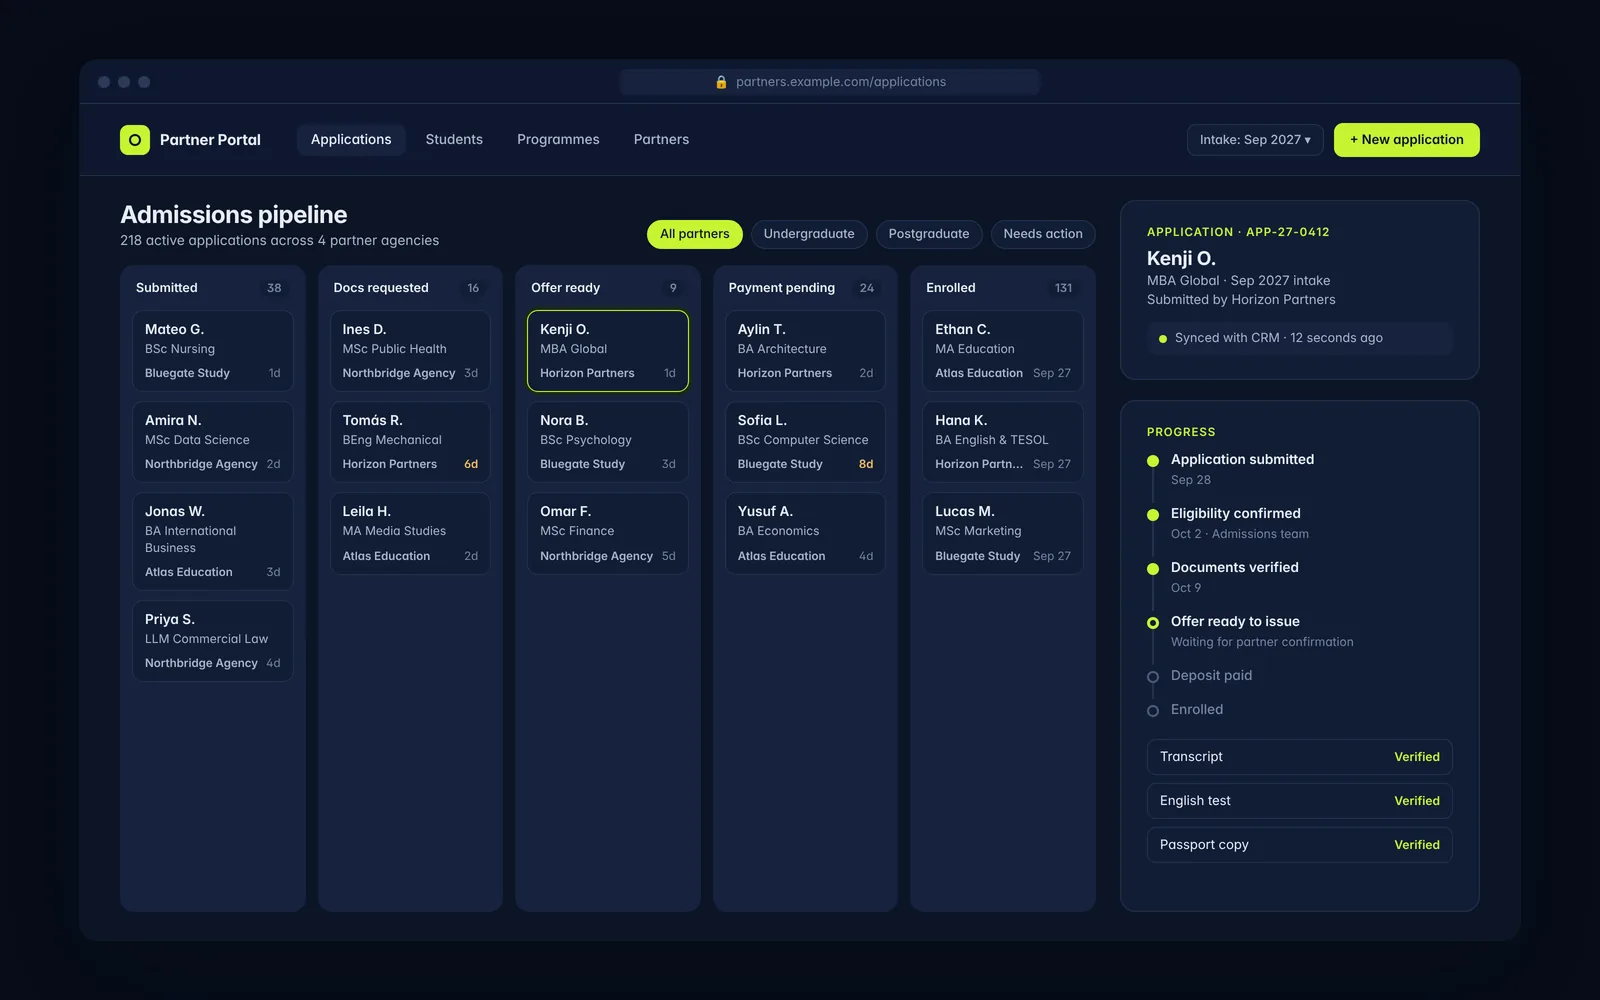
Task: Select the Kenji O. MBA Global card
Action: (x=608, y=351)
